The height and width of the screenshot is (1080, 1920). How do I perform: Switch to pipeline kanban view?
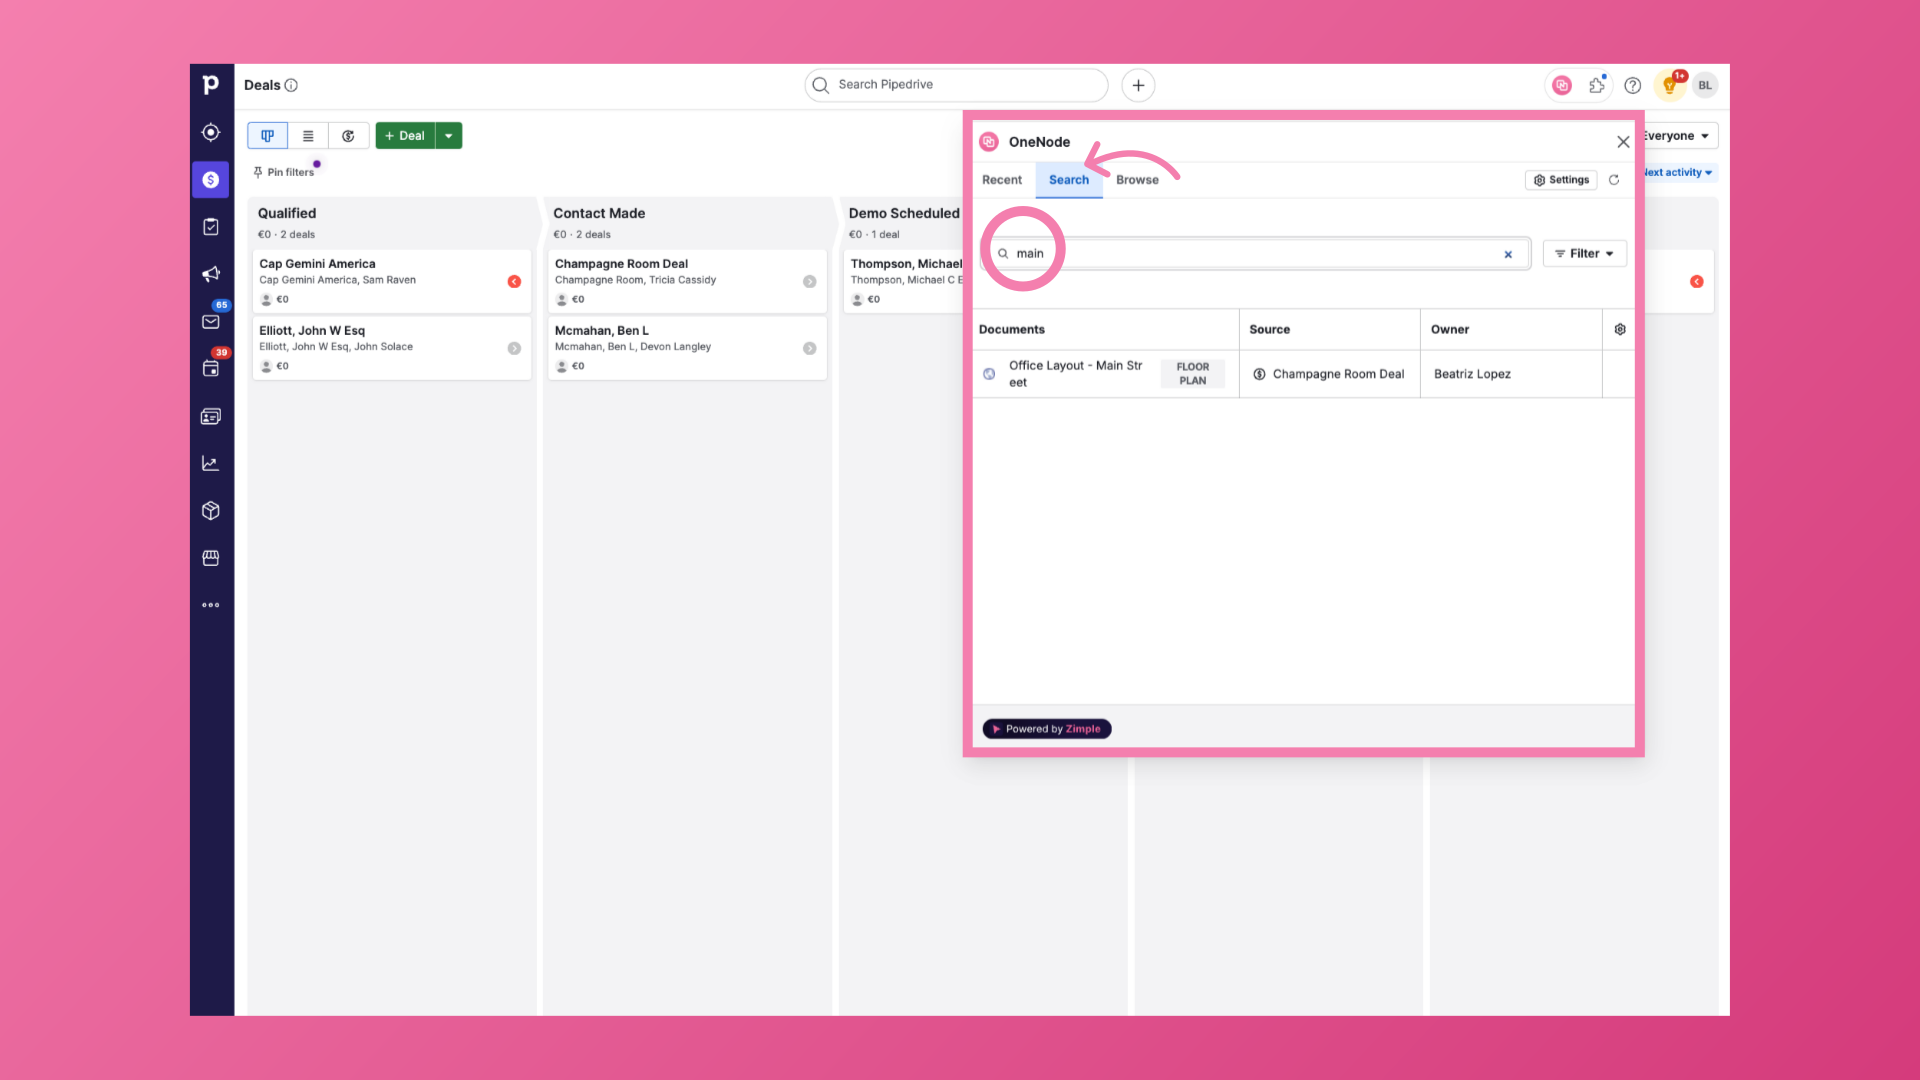[x=268, y=136]
